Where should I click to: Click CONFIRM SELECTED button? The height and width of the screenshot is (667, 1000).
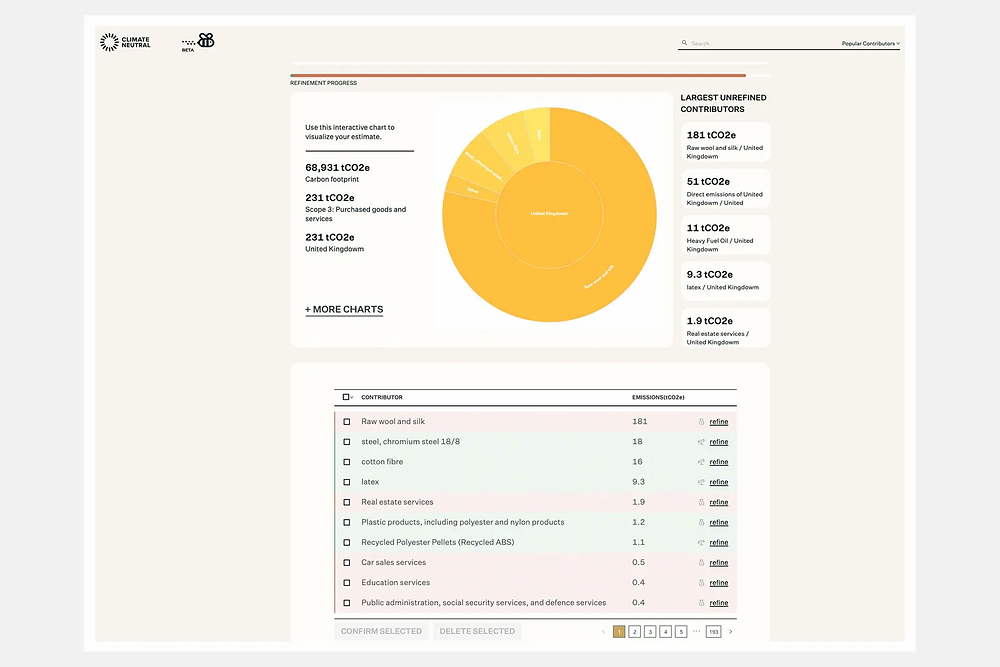[381, 631]
